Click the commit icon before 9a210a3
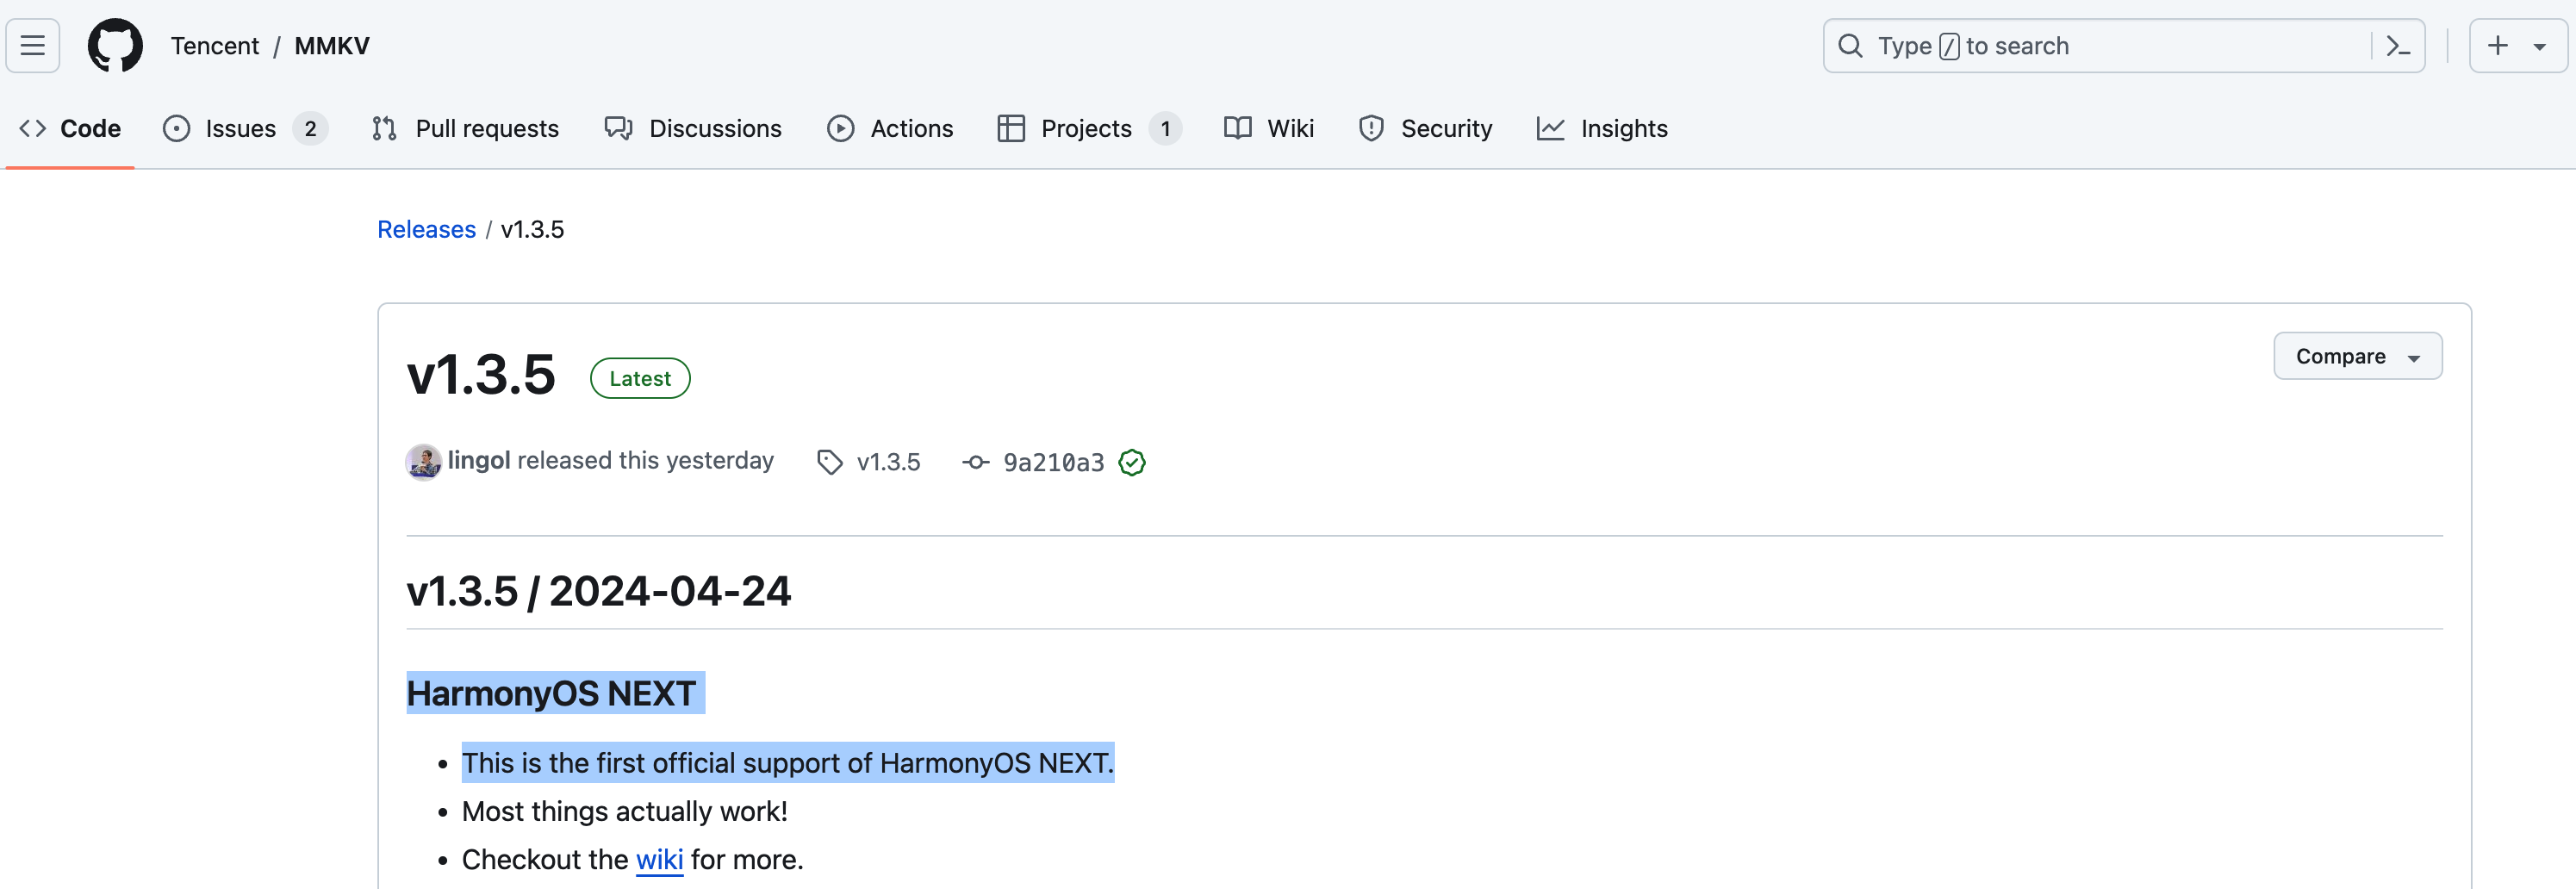 pyautogui.click(x=975, y=463)
